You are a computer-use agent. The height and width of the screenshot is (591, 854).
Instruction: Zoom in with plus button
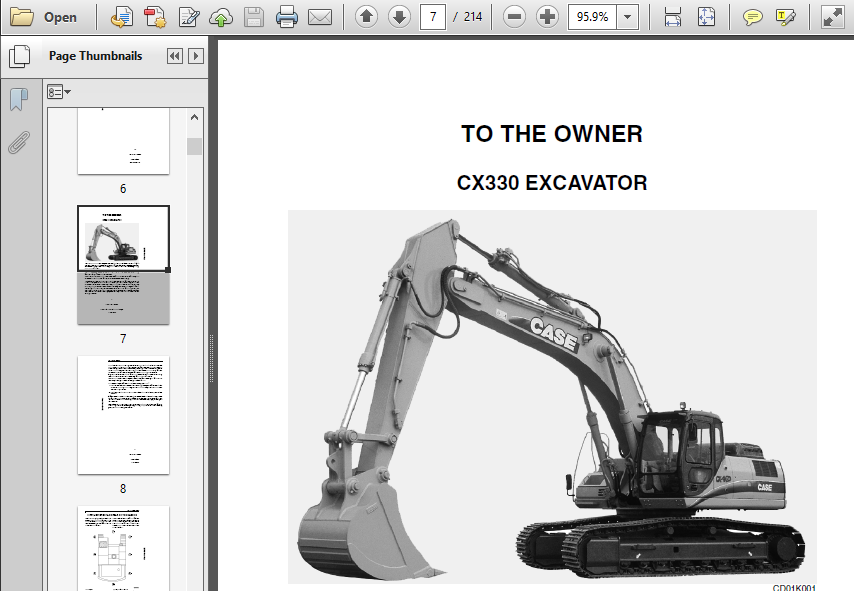[547, 17]
